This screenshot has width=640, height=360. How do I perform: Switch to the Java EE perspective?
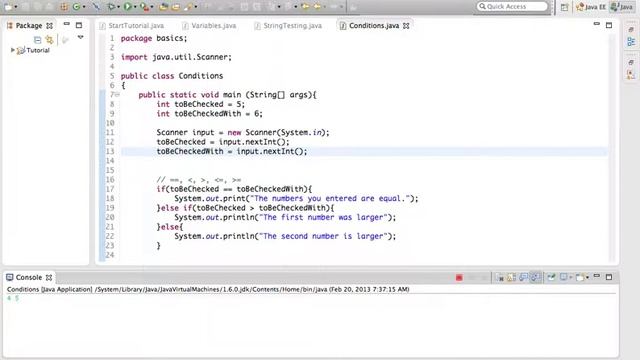pyautogui.click(x=591, y=7)
